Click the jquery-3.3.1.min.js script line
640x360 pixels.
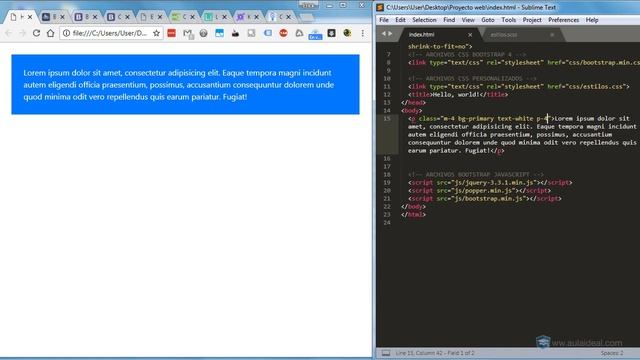(490, 182)
